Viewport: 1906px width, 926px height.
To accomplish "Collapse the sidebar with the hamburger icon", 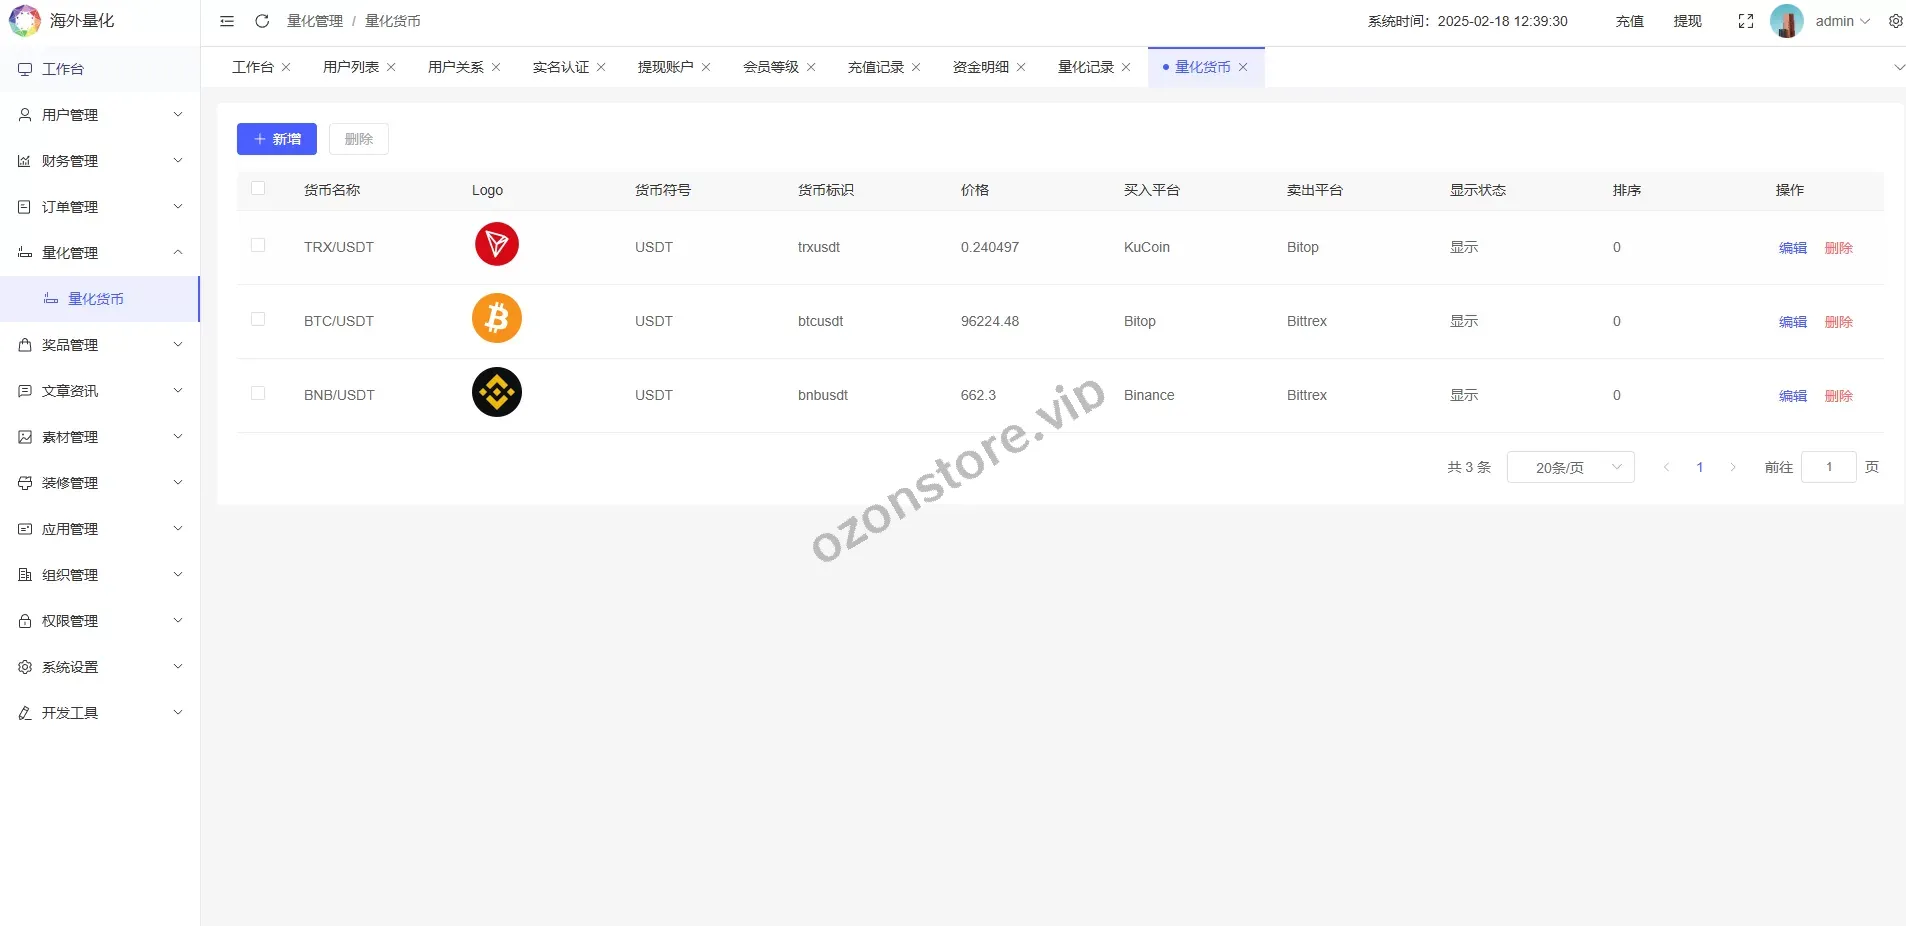I will click(227, 21).
